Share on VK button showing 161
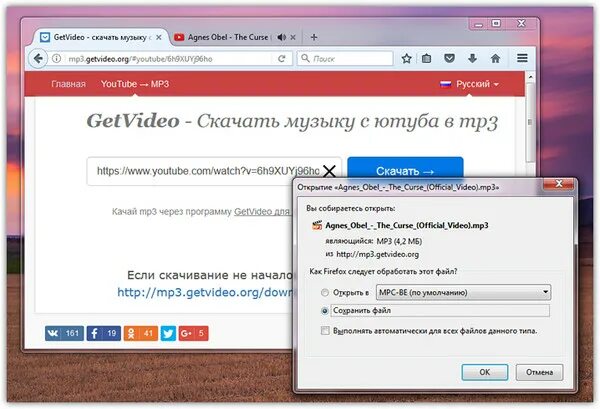Viewport: 600px width, 409px height. click(64, 333)
